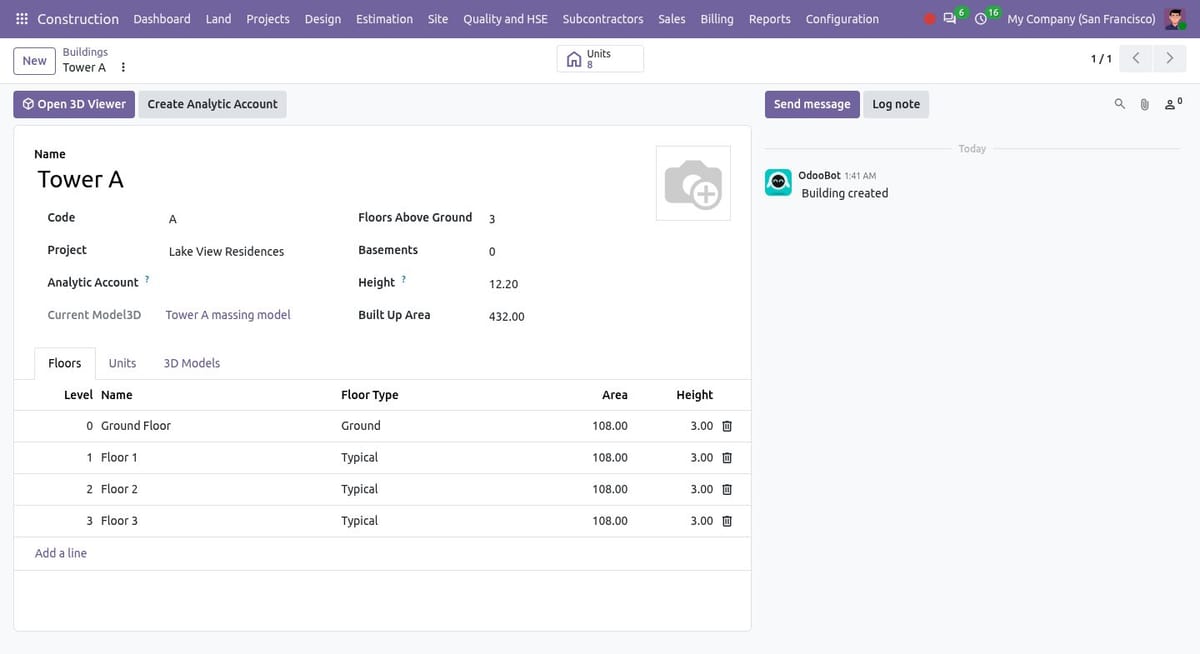Switch to the 3D Models tab
This screenshot has width=1200, height=654.
[192, 363]
